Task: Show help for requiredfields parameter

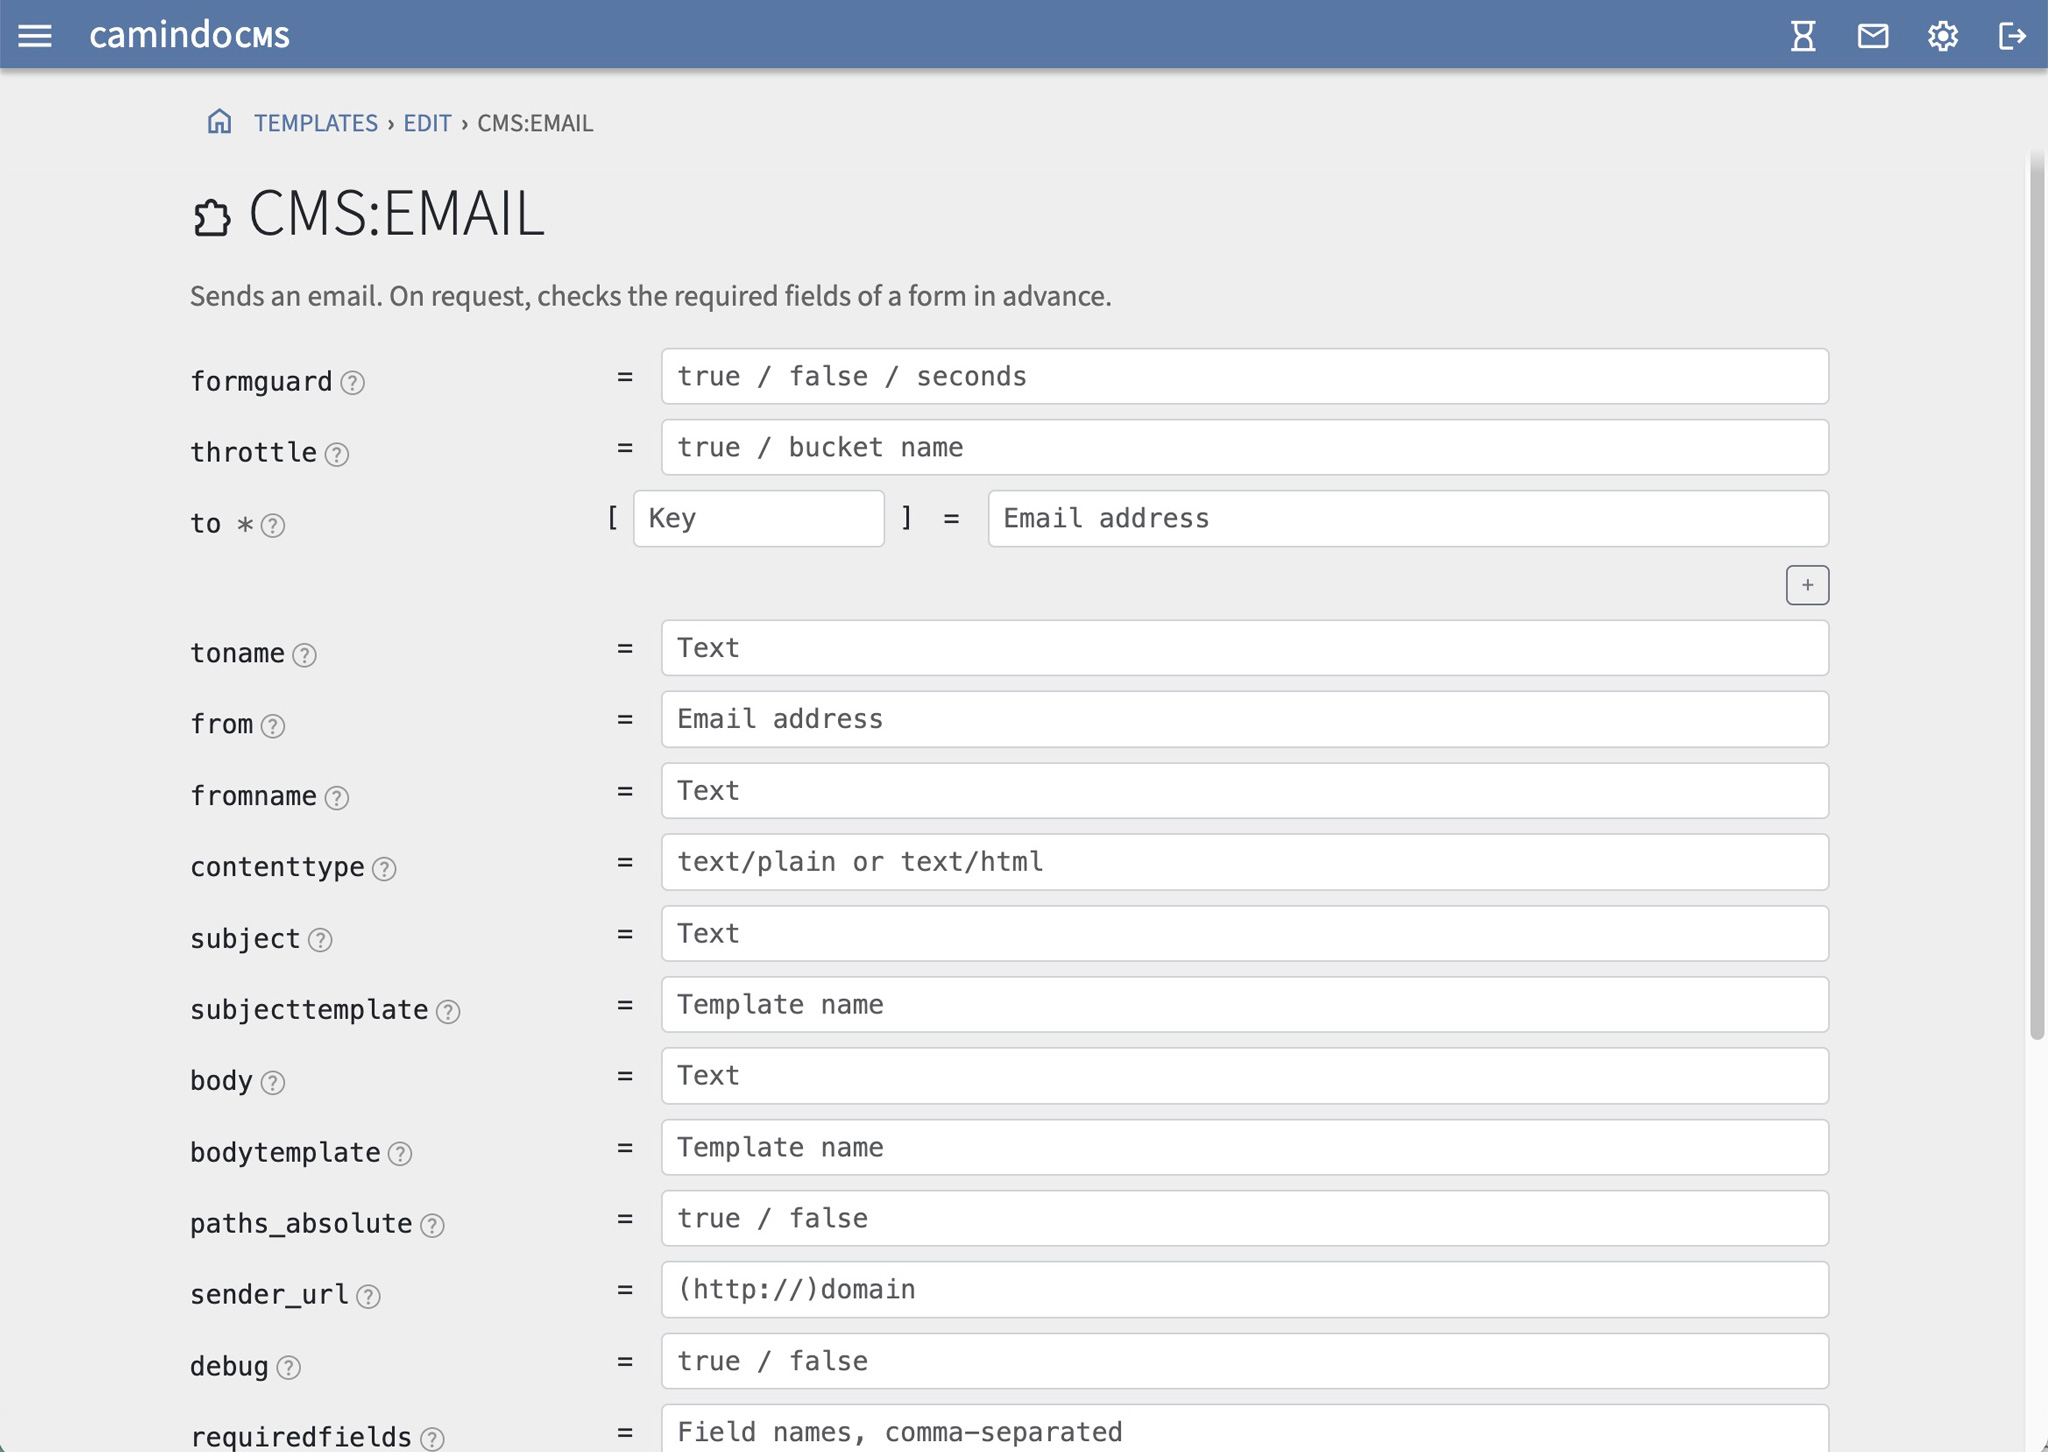Action: tap(432, 1439)
